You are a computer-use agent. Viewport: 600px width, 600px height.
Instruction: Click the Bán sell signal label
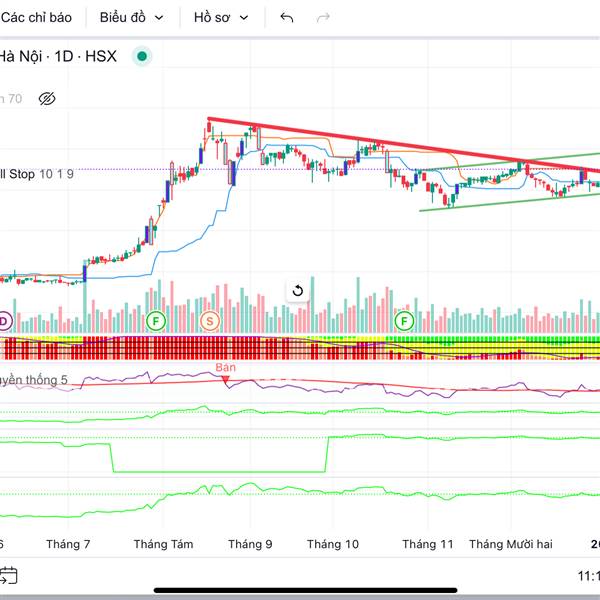pos(225,368)
